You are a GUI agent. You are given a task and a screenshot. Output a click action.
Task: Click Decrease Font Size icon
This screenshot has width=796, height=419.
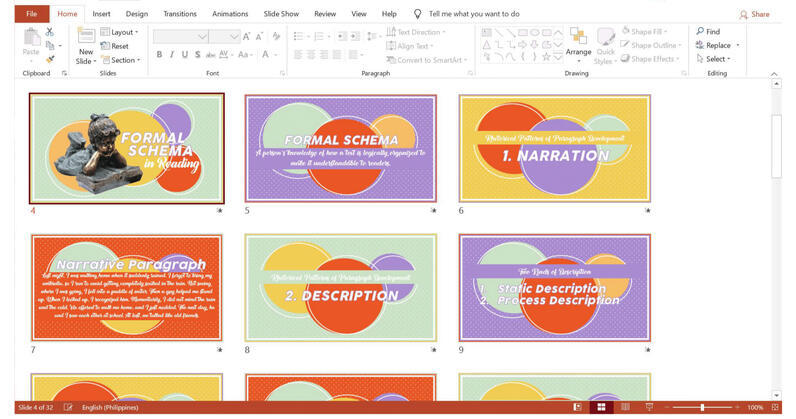[x=259, y=37]
